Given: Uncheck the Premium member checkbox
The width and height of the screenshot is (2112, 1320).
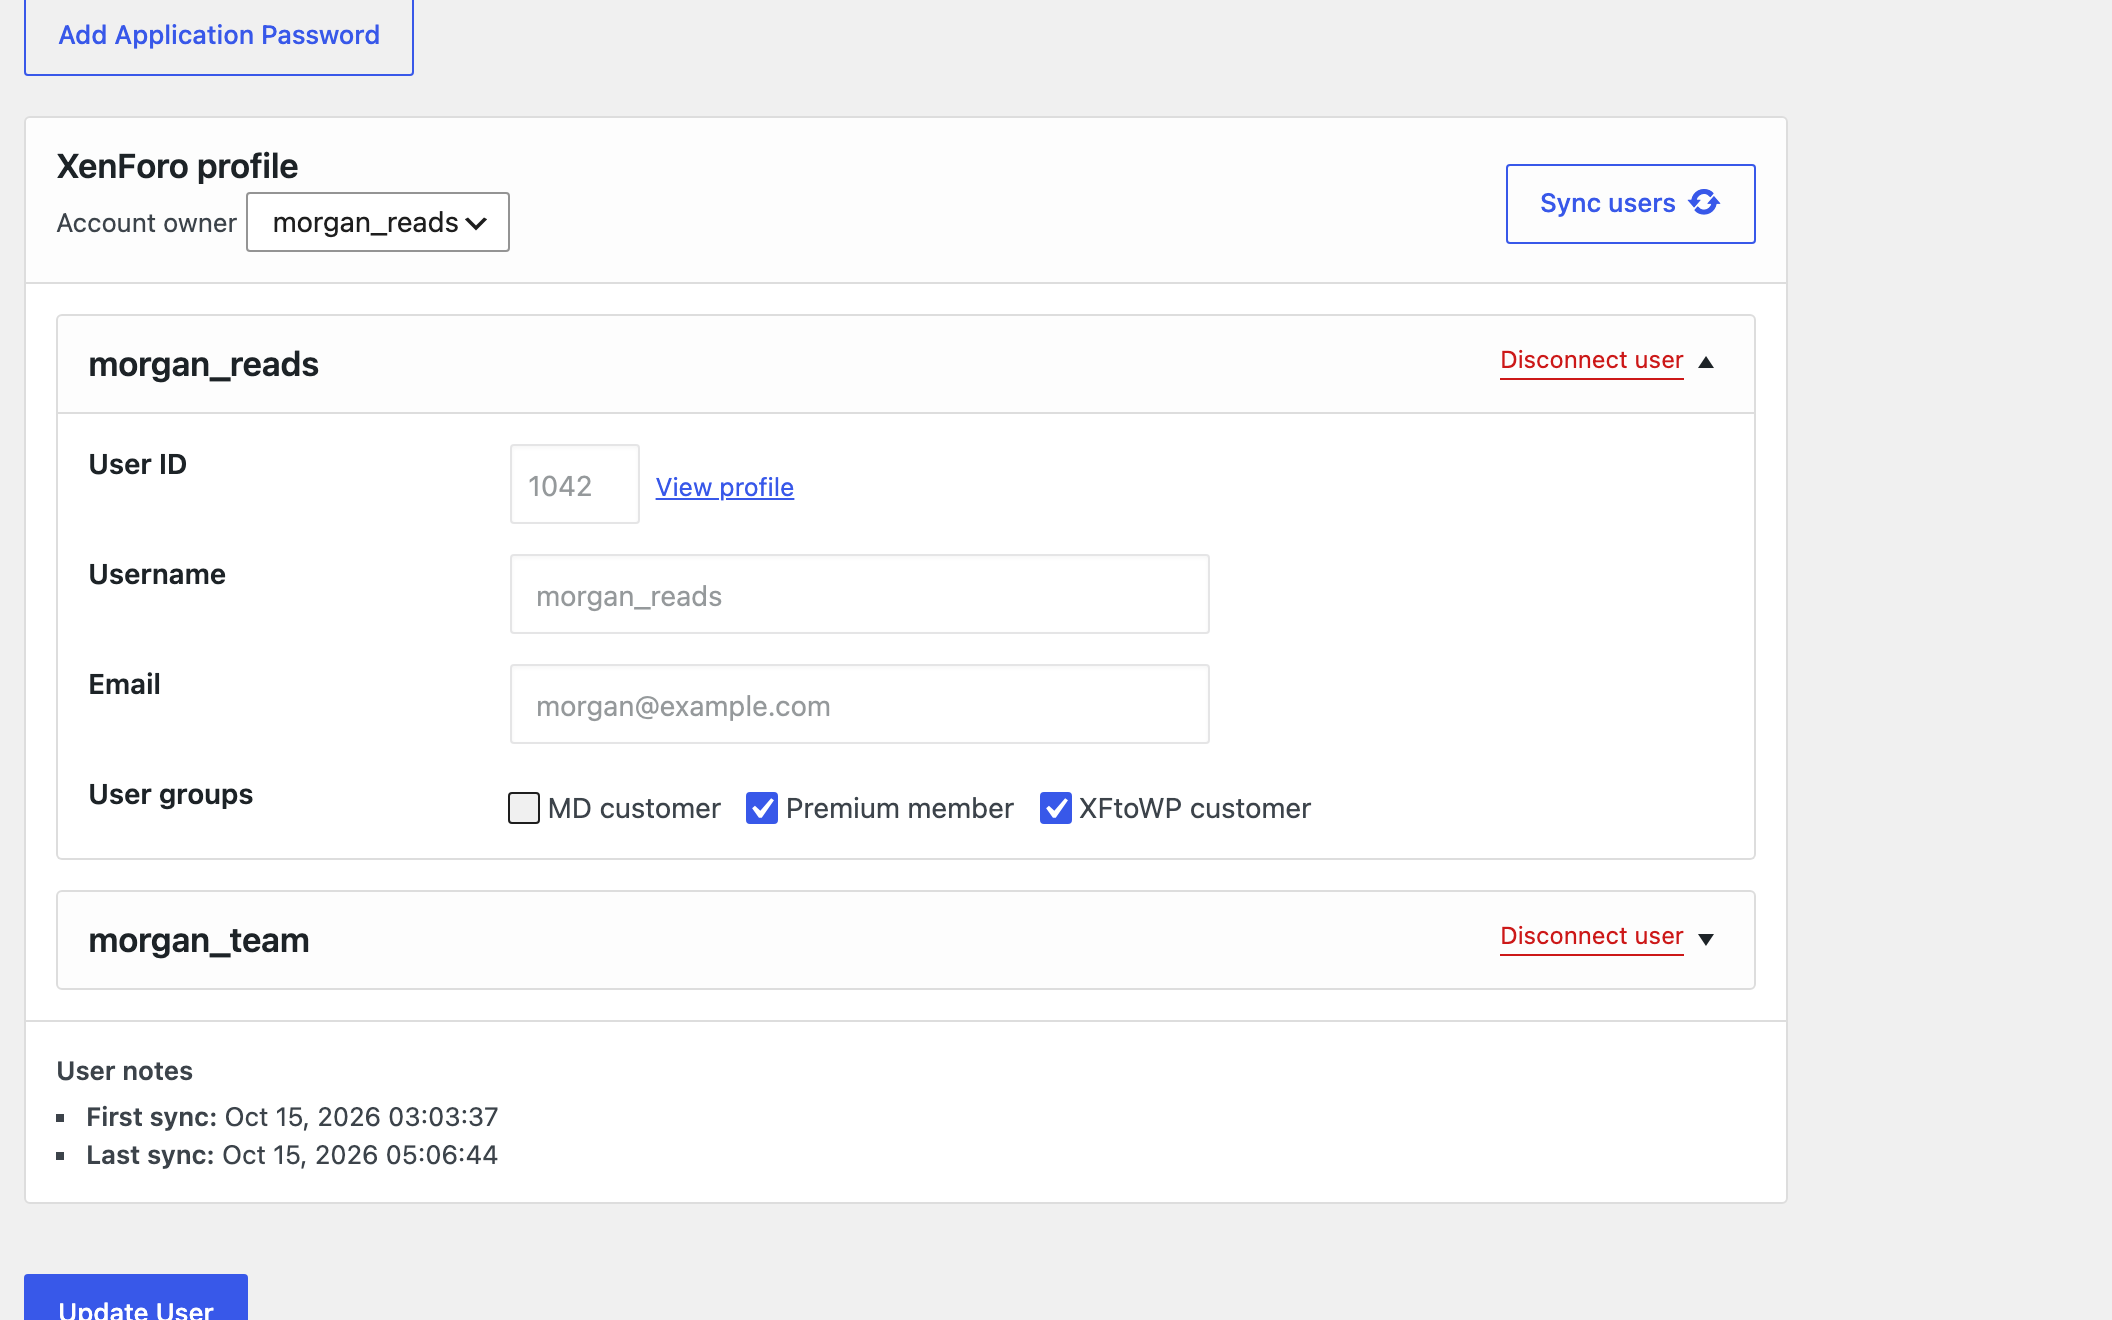Looking at the screenshot, I should point(762,808).
